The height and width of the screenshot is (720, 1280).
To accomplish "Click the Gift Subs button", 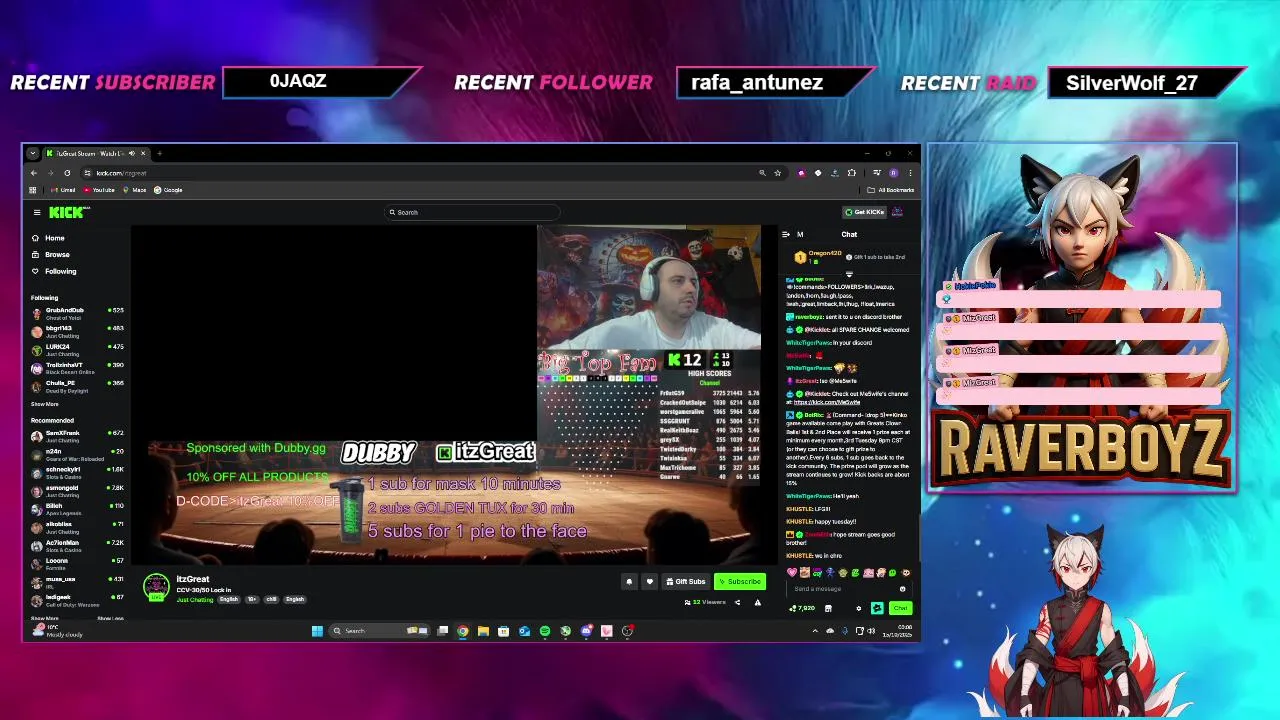I will 686,581.
